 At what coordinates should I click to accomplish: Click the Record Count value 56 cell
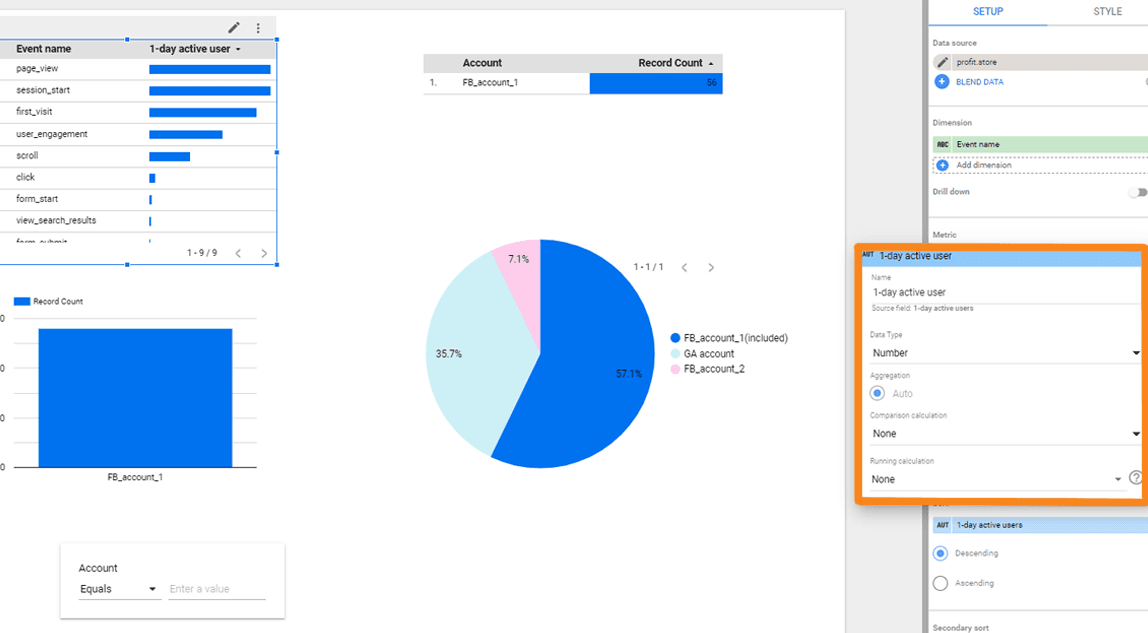click(656, 83)
